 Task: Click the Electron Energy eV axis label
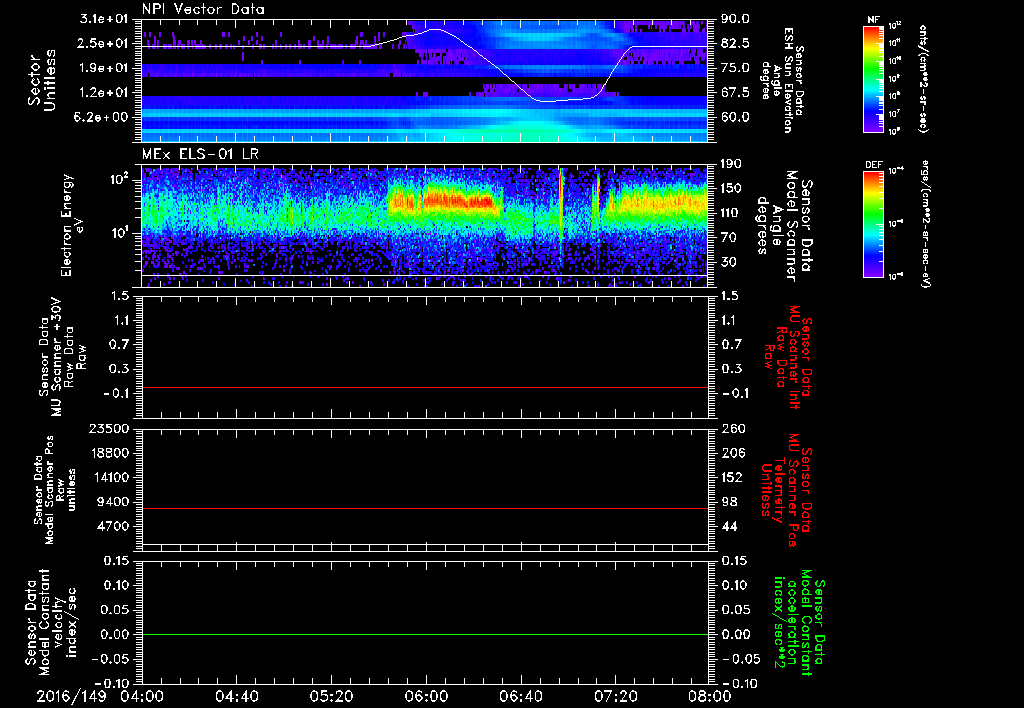(x=67, y=226)
